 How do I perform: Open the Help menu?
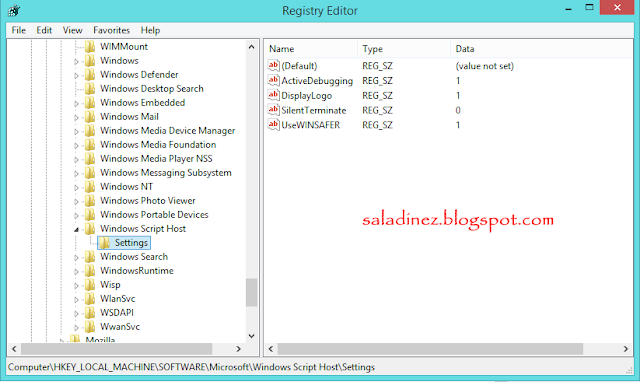[150, 30]
